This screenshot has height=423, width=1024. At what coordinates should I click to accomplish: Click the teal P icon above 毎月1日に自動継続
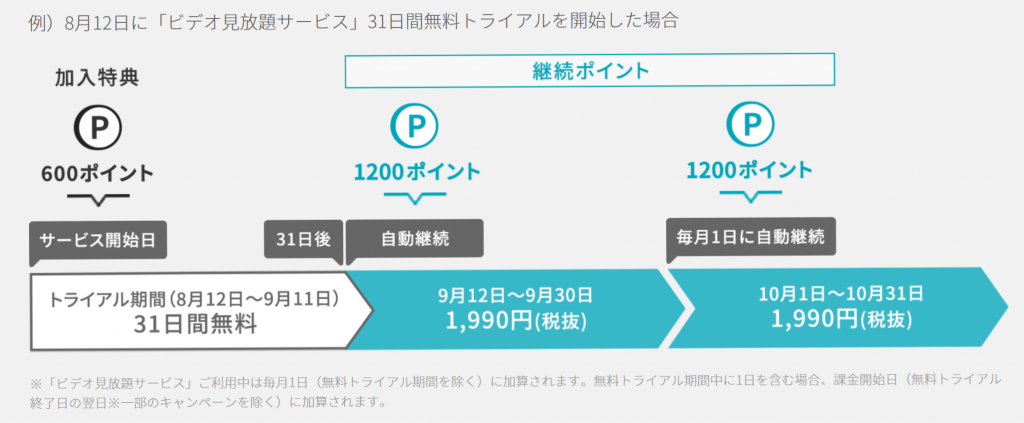(750, 126)
